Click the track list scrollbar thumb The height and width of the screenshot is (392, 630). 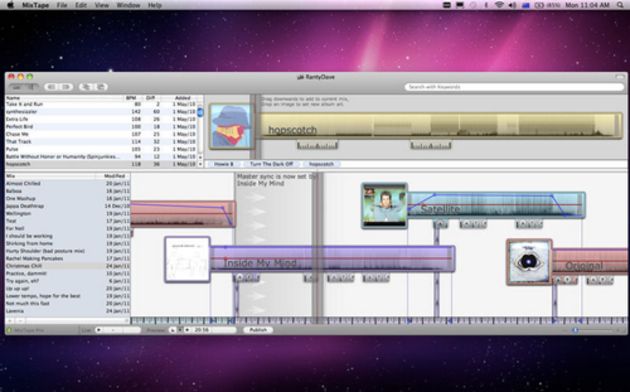200,112
